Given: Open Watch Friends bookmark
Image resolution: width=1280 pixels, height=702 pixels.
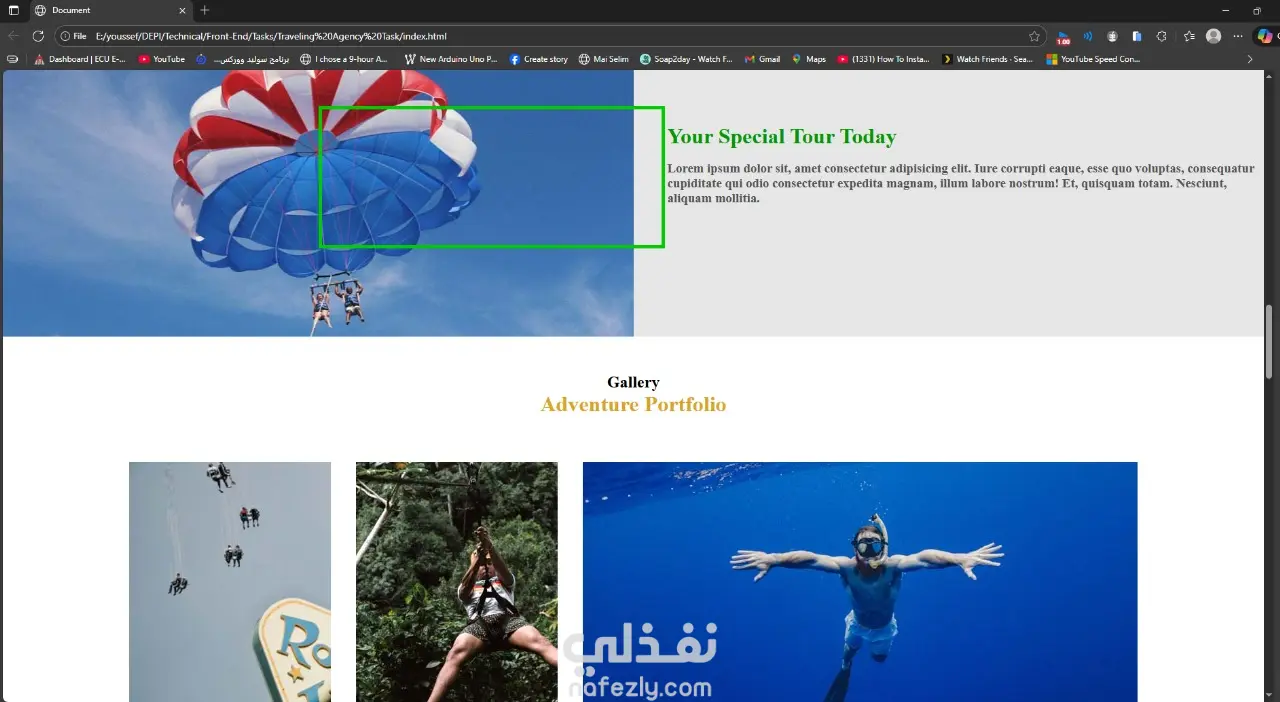Looking at the screenshot, I should click(987, 59).
